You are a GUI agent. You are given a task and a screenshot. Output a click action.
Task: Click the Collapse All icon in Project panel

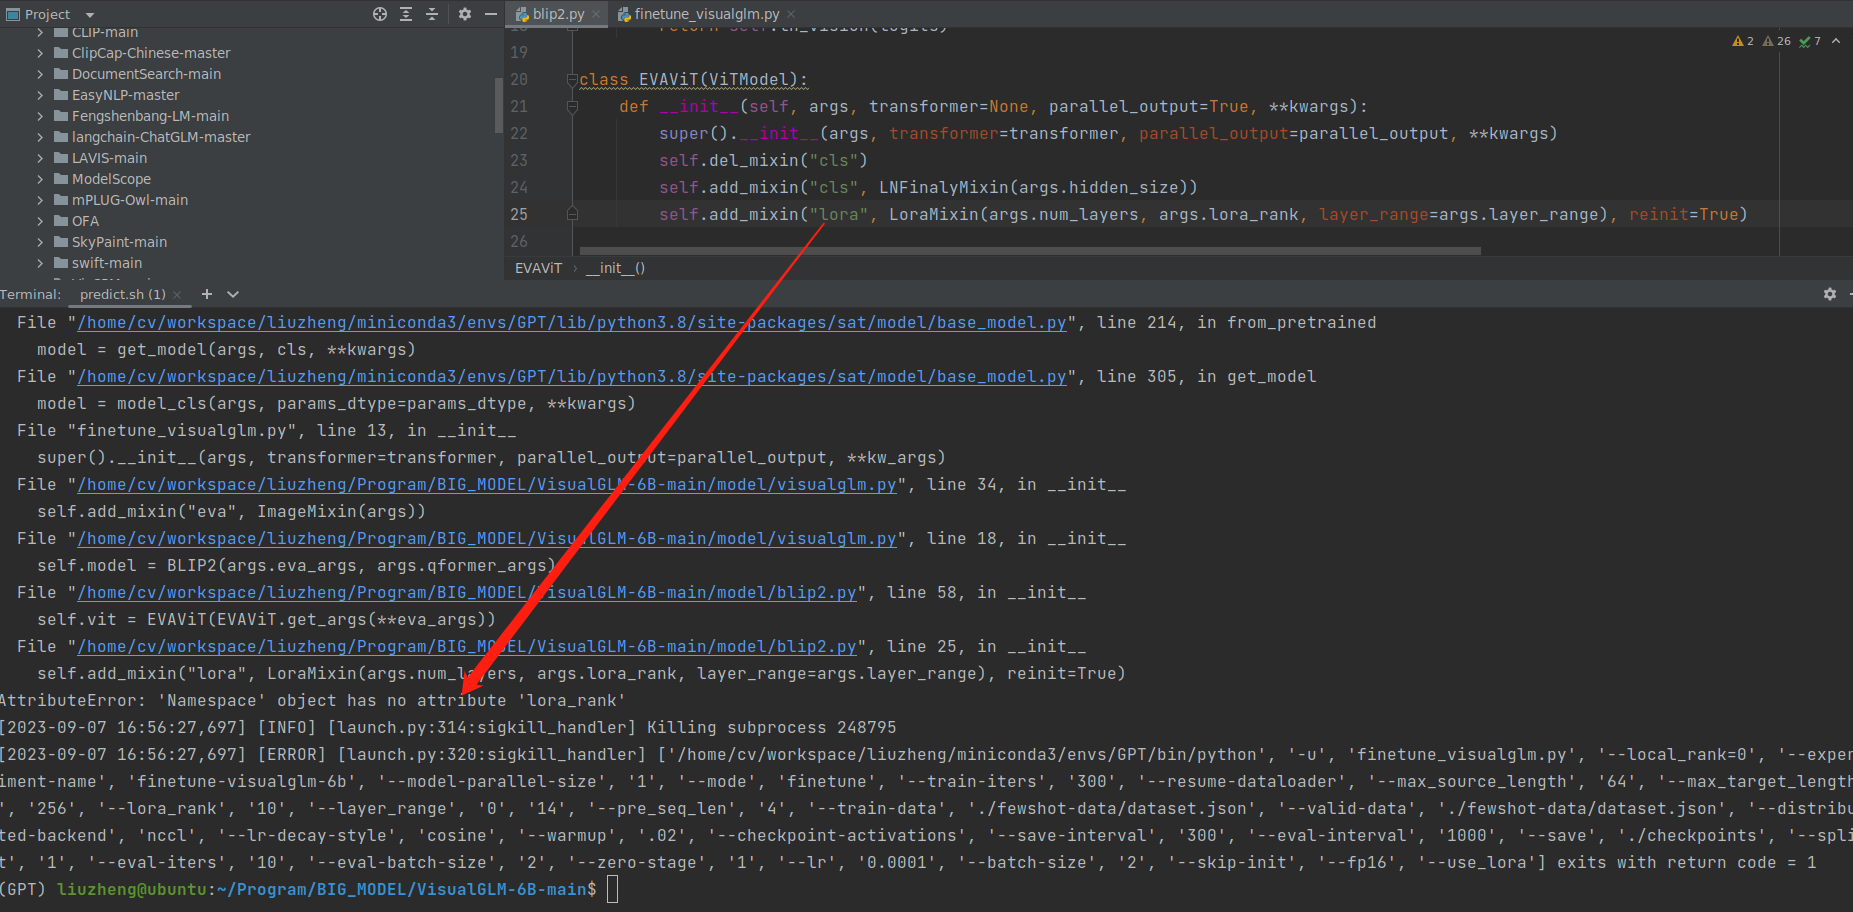click(x=432, y=14)
